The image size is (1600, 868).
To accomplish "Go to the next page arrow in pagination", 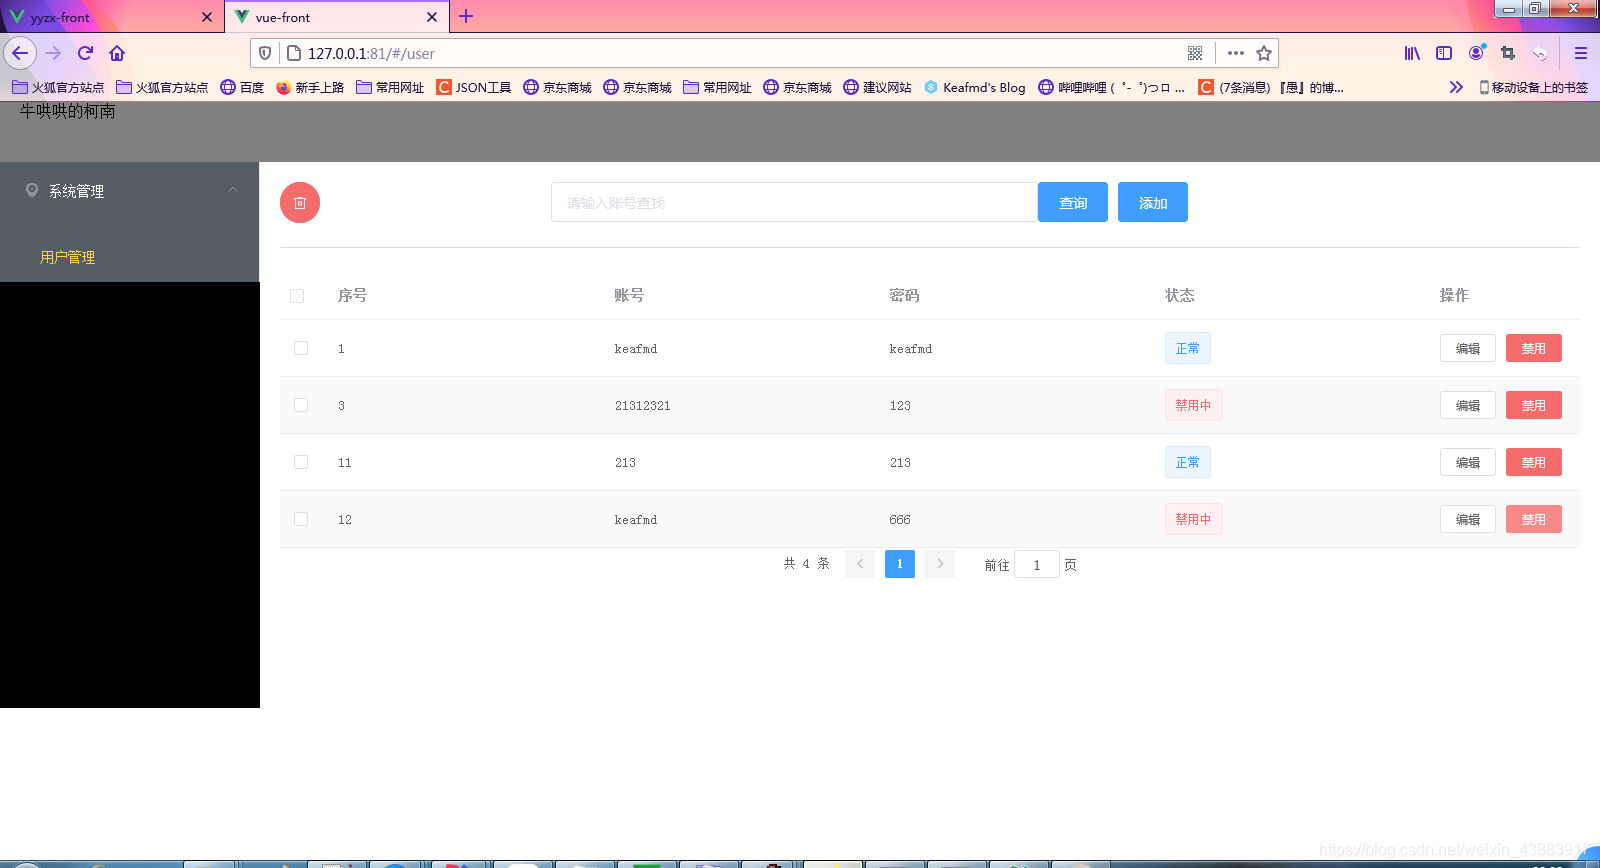I will click(940, 564).
